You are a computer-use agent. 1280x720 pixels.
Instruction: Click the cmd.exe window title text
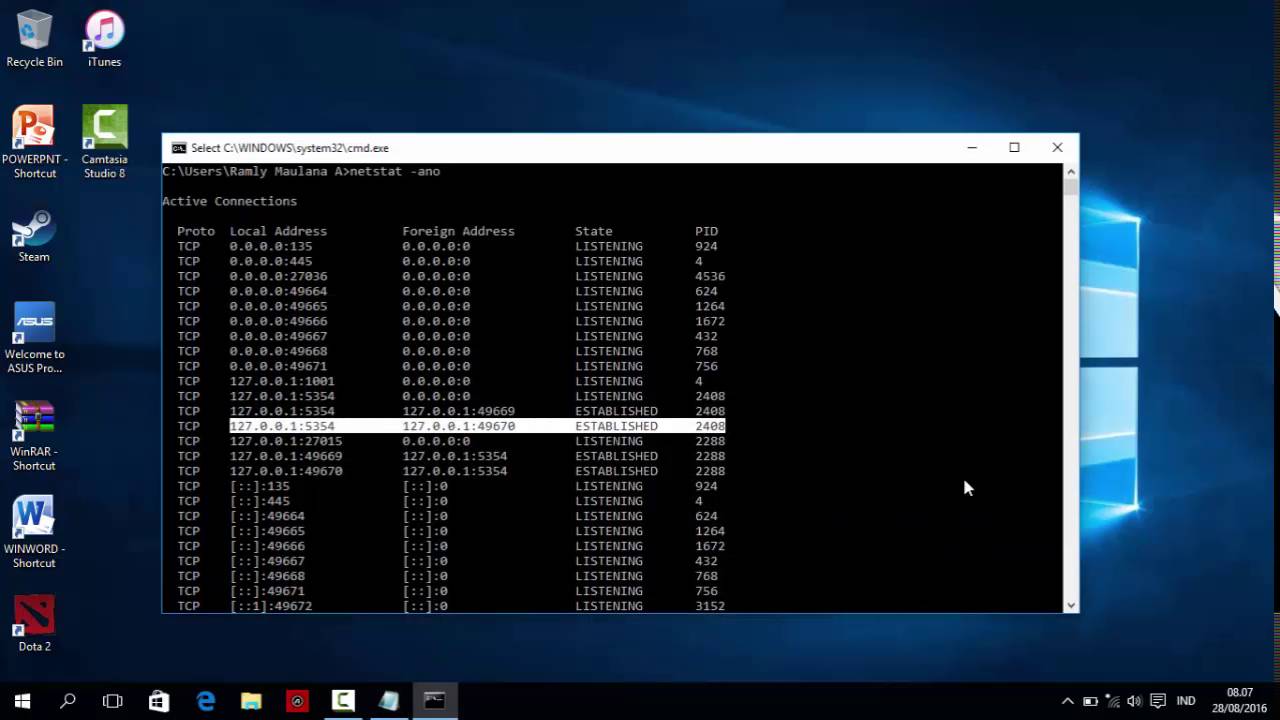tap(290, 148)
